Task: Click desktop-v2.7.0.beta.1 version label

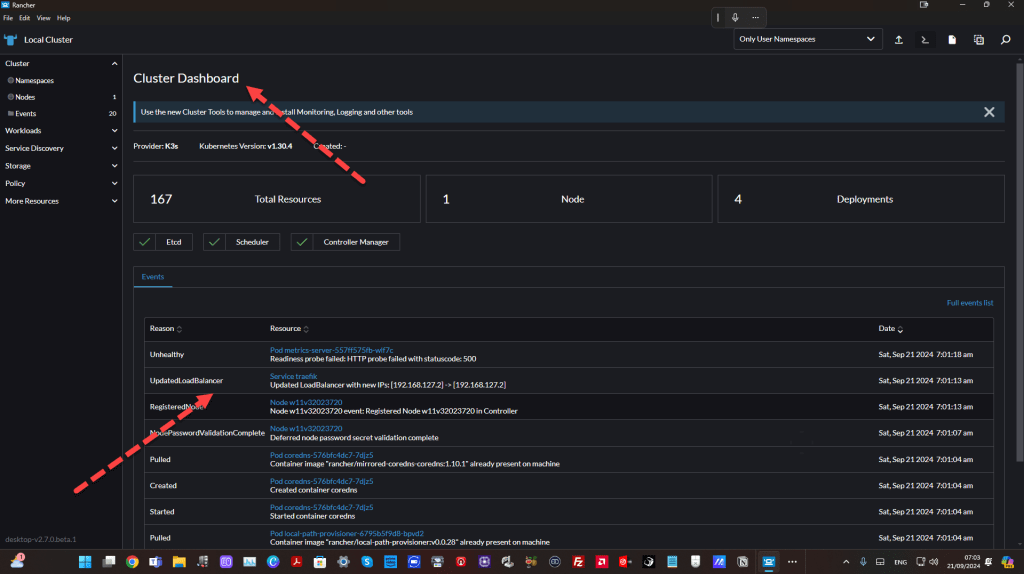Action: pos(40,539)
